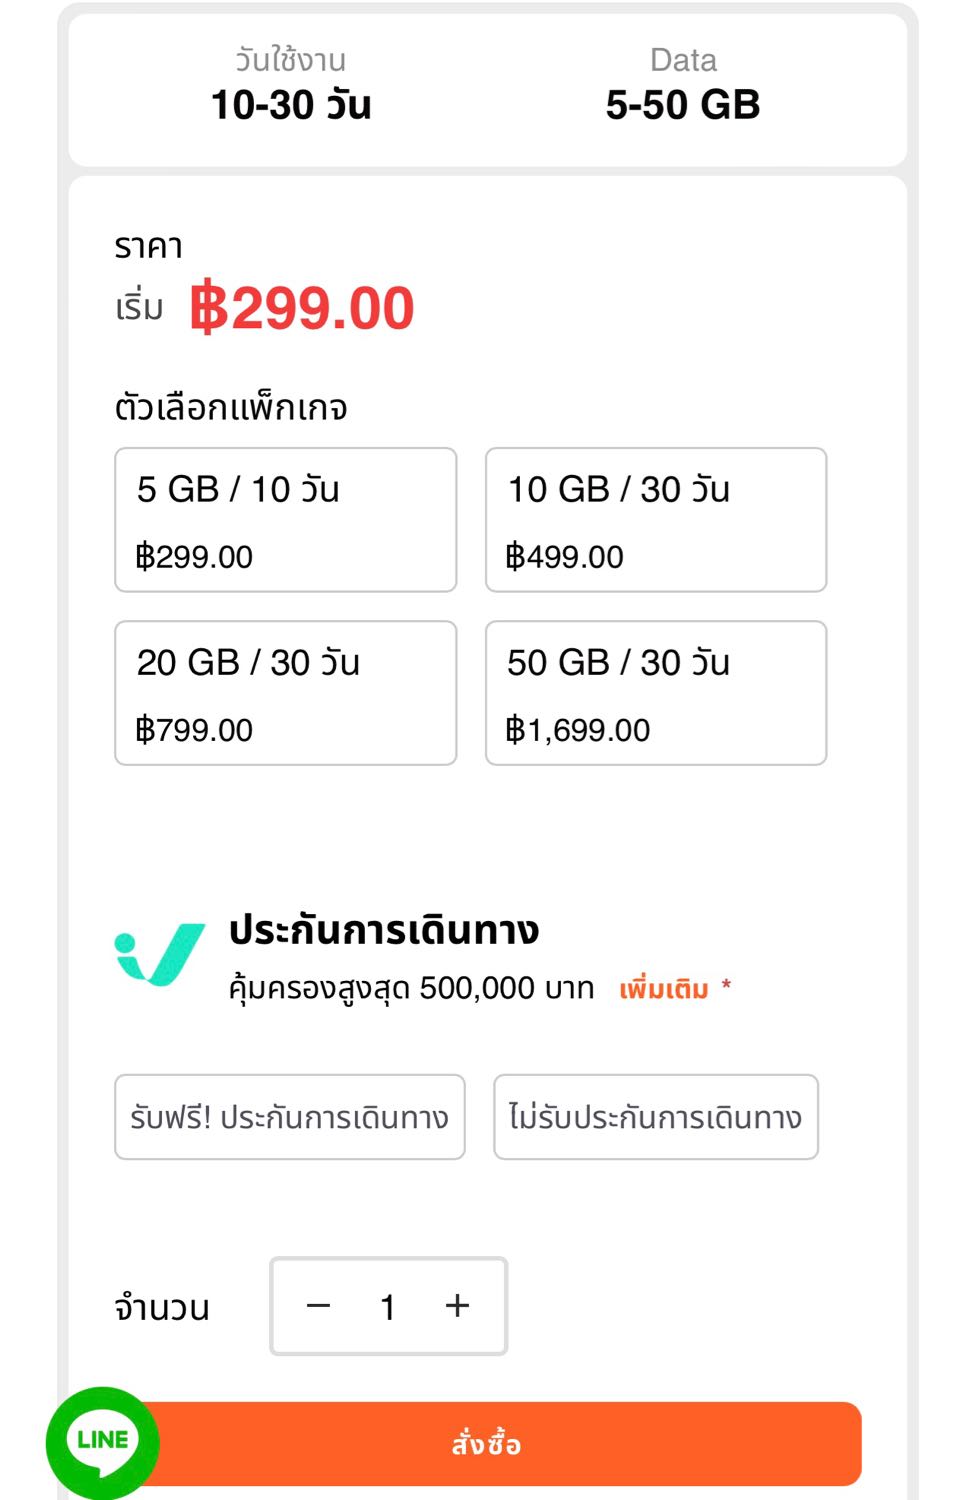Choose the 20 GB / 30 วัน package
The width and height of the screenshot is (976, 1500).
coord(286,693)
